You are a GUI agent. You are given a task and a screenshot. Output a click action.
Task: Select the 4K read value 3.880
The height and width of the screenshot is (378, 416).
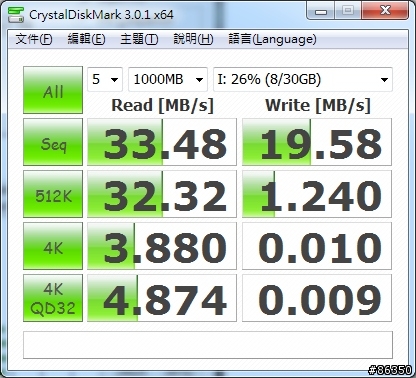pos(162,246)
